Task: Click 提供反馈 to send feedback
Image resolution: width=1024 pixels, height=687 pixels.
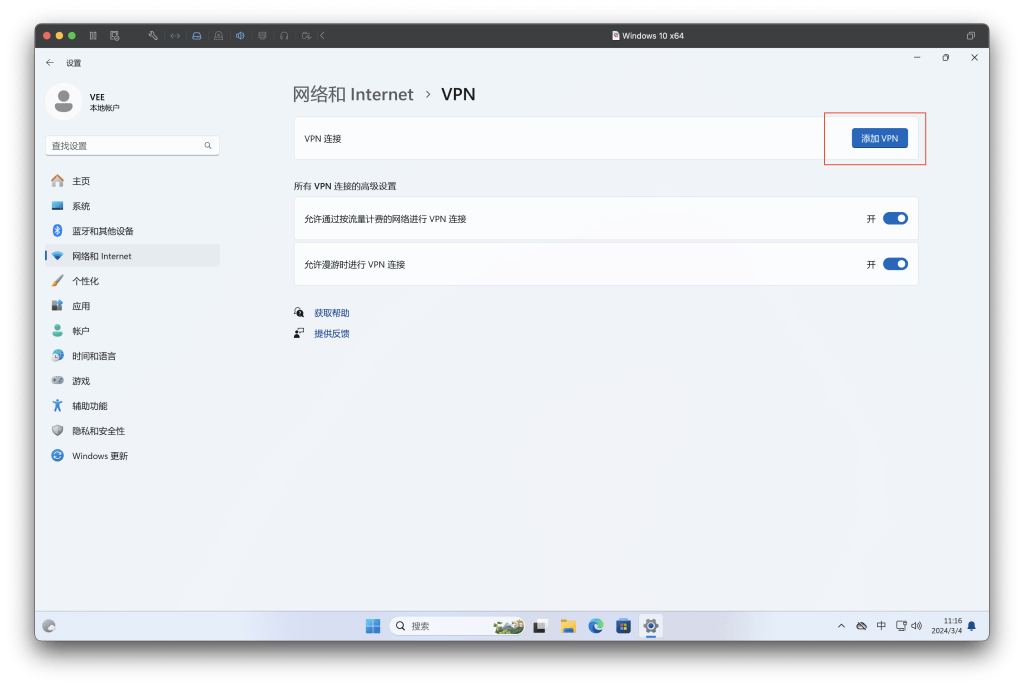Action: coord(333,333)
